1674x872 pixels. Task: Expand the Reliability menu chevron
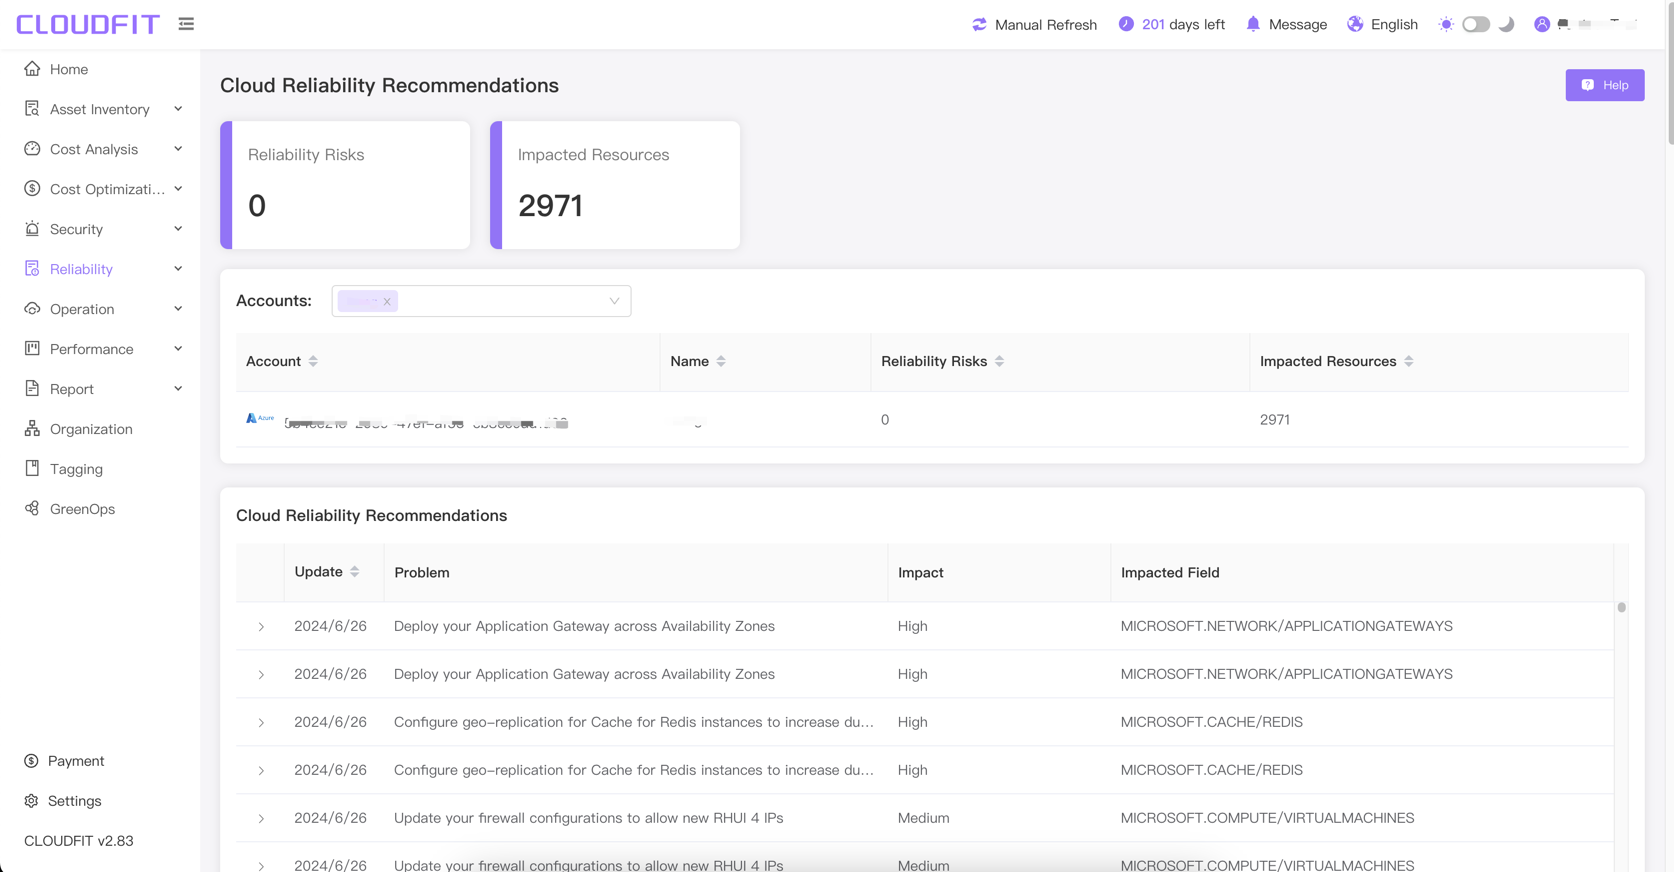[178, 269]
